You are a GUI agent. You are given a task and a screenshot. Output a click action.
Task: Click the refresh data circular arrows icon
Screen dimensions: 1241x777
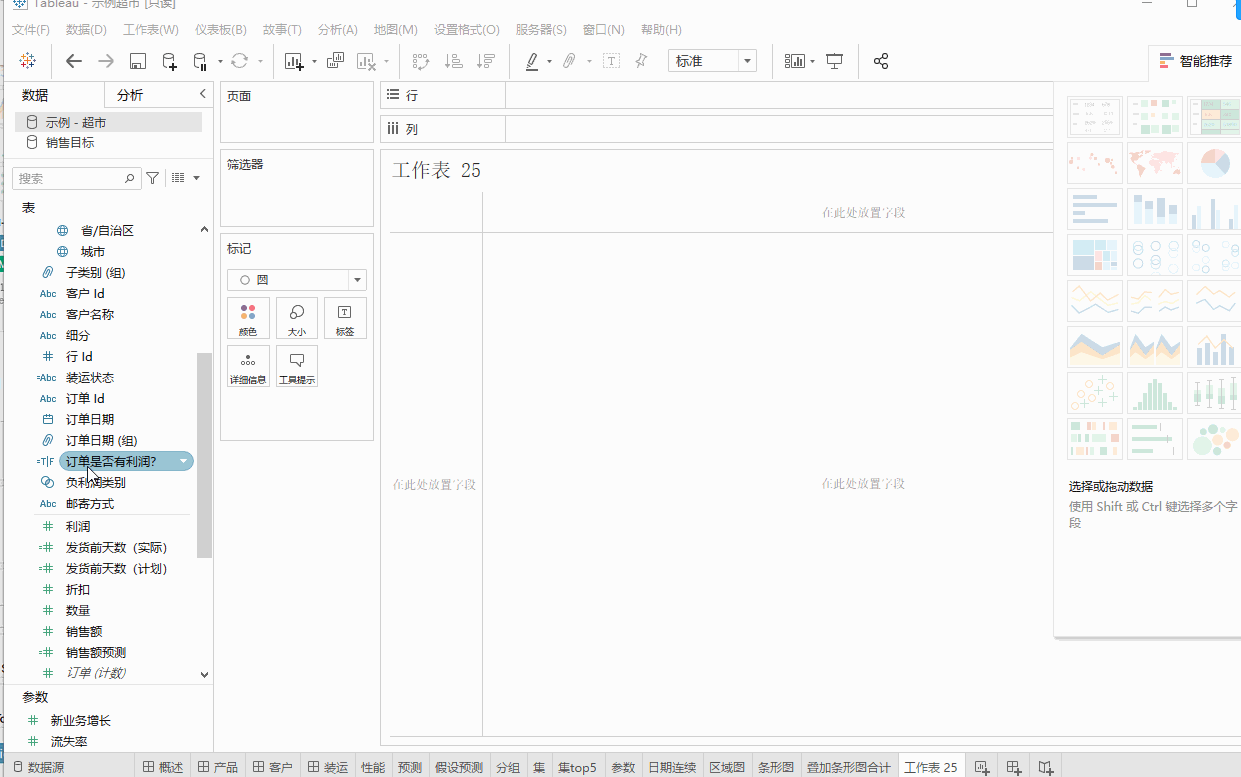pos(239,61)
